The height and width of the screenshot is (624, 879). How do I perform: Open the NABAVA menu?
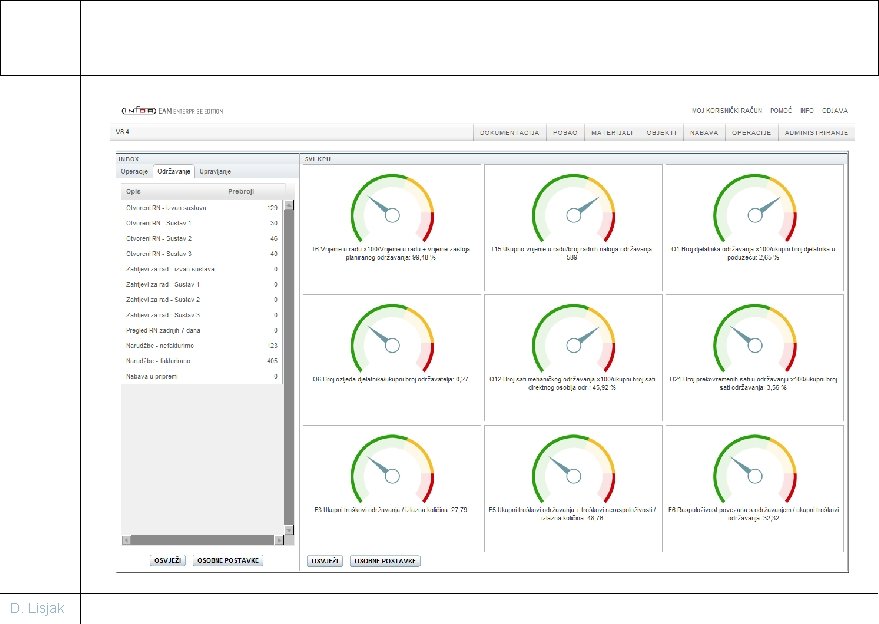(x=704, y=133)
